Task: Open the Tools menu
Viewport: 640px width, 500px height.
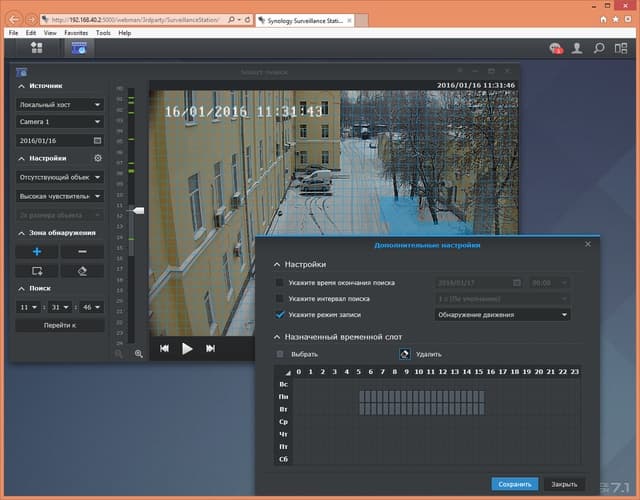Action: pos(103,33)
